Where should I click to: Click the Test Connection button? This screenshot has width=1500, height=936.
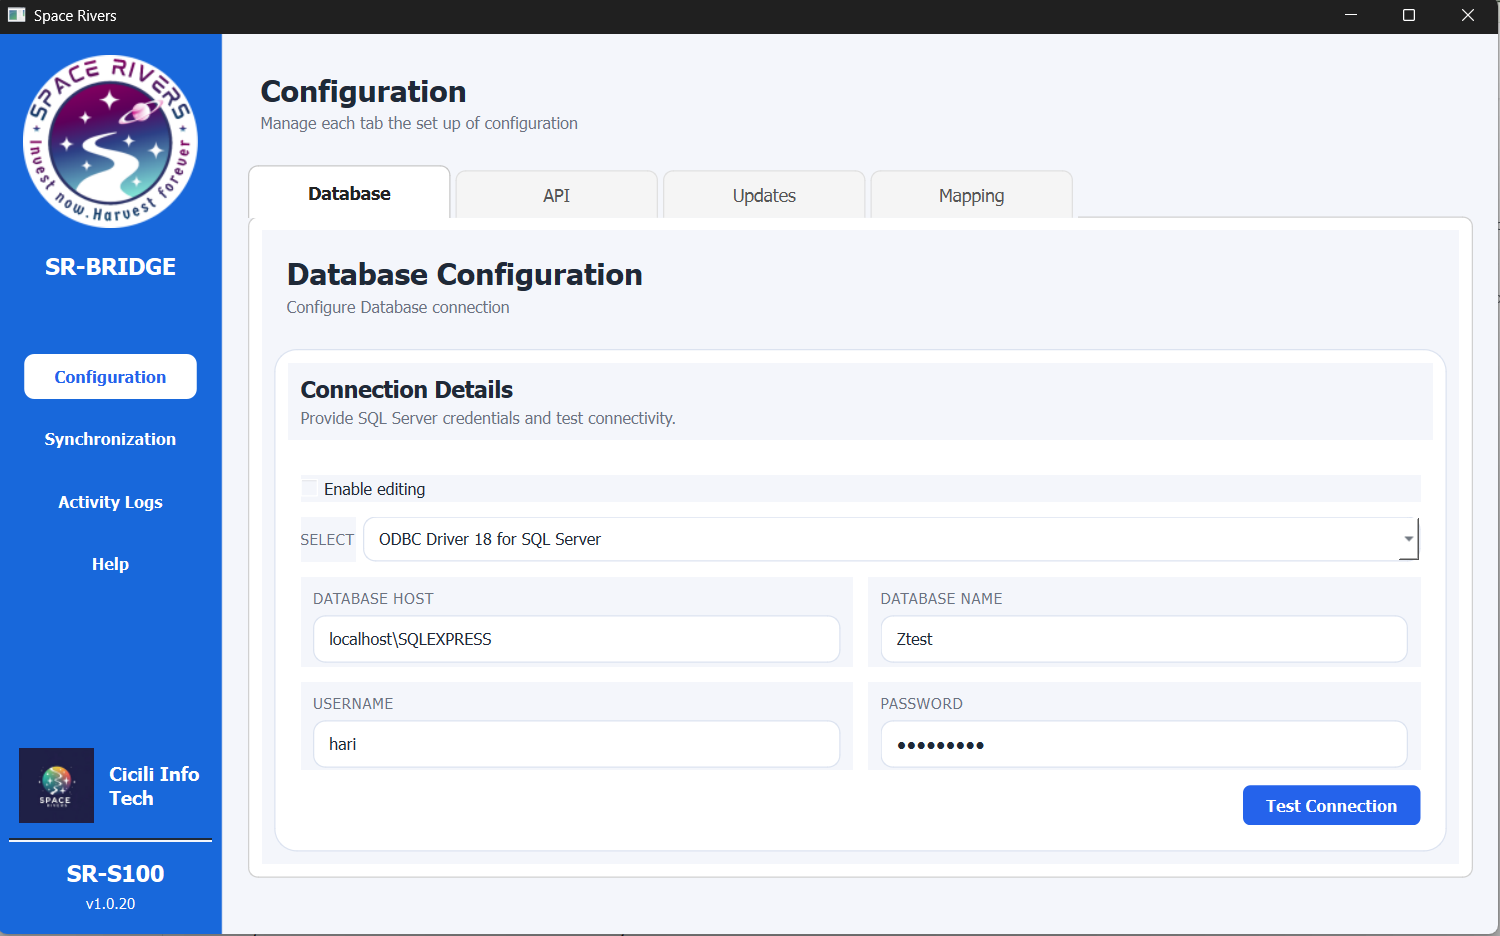(x=1331, y=805)
